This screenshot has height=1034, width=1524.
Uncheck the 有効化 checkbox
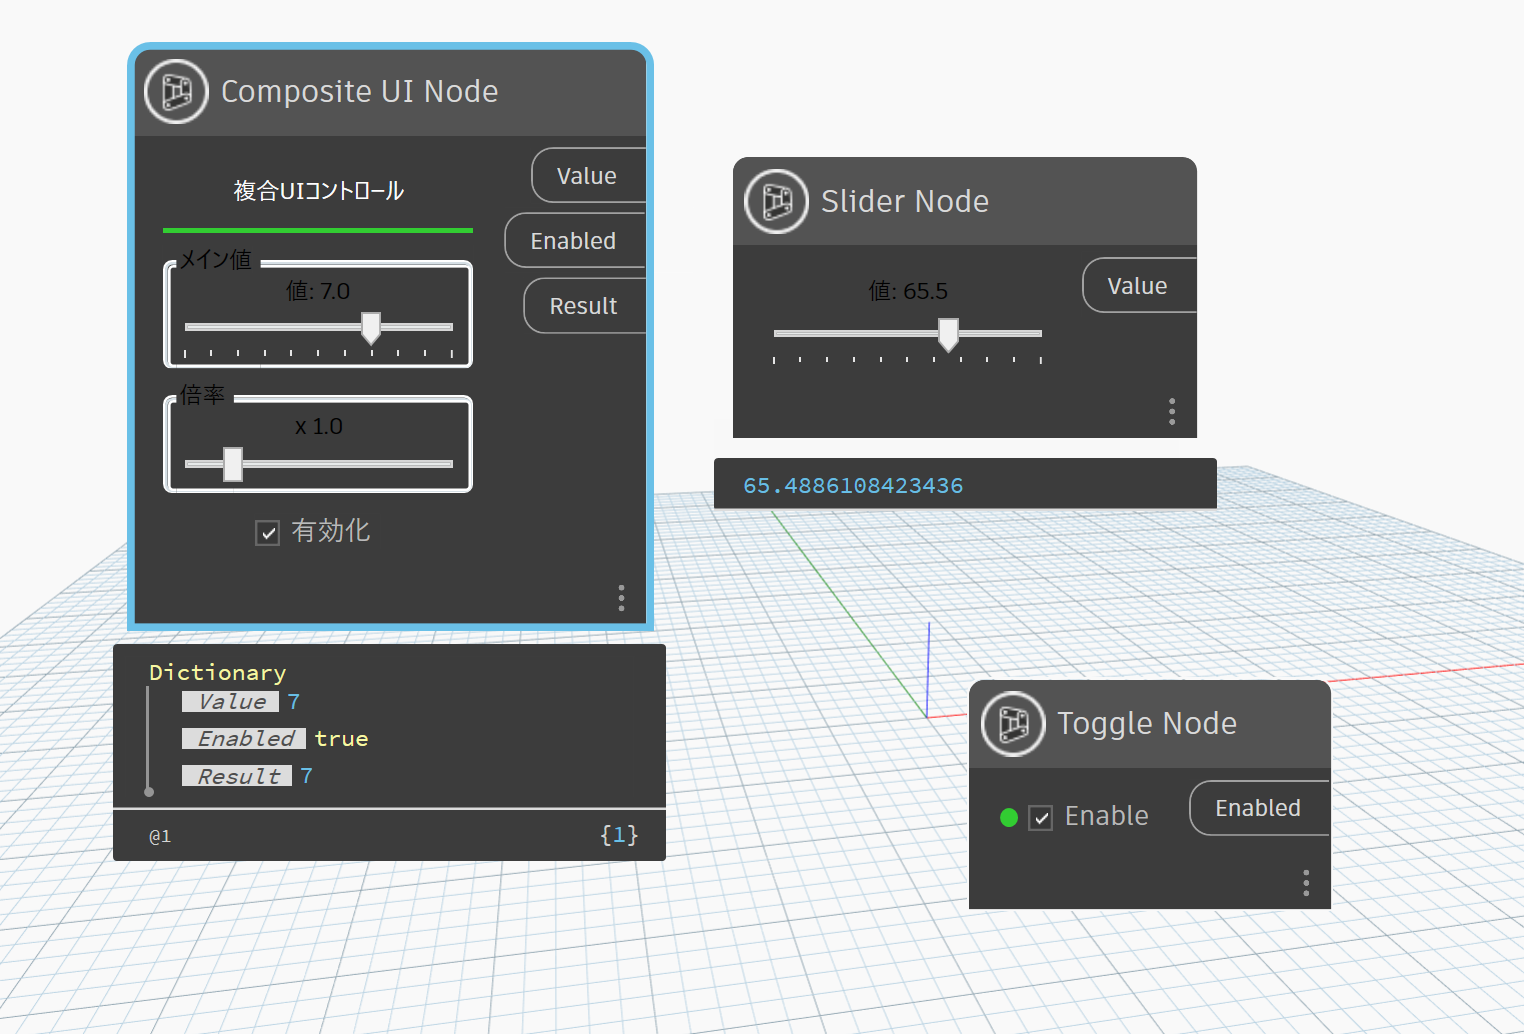click(x=267, y=532)
